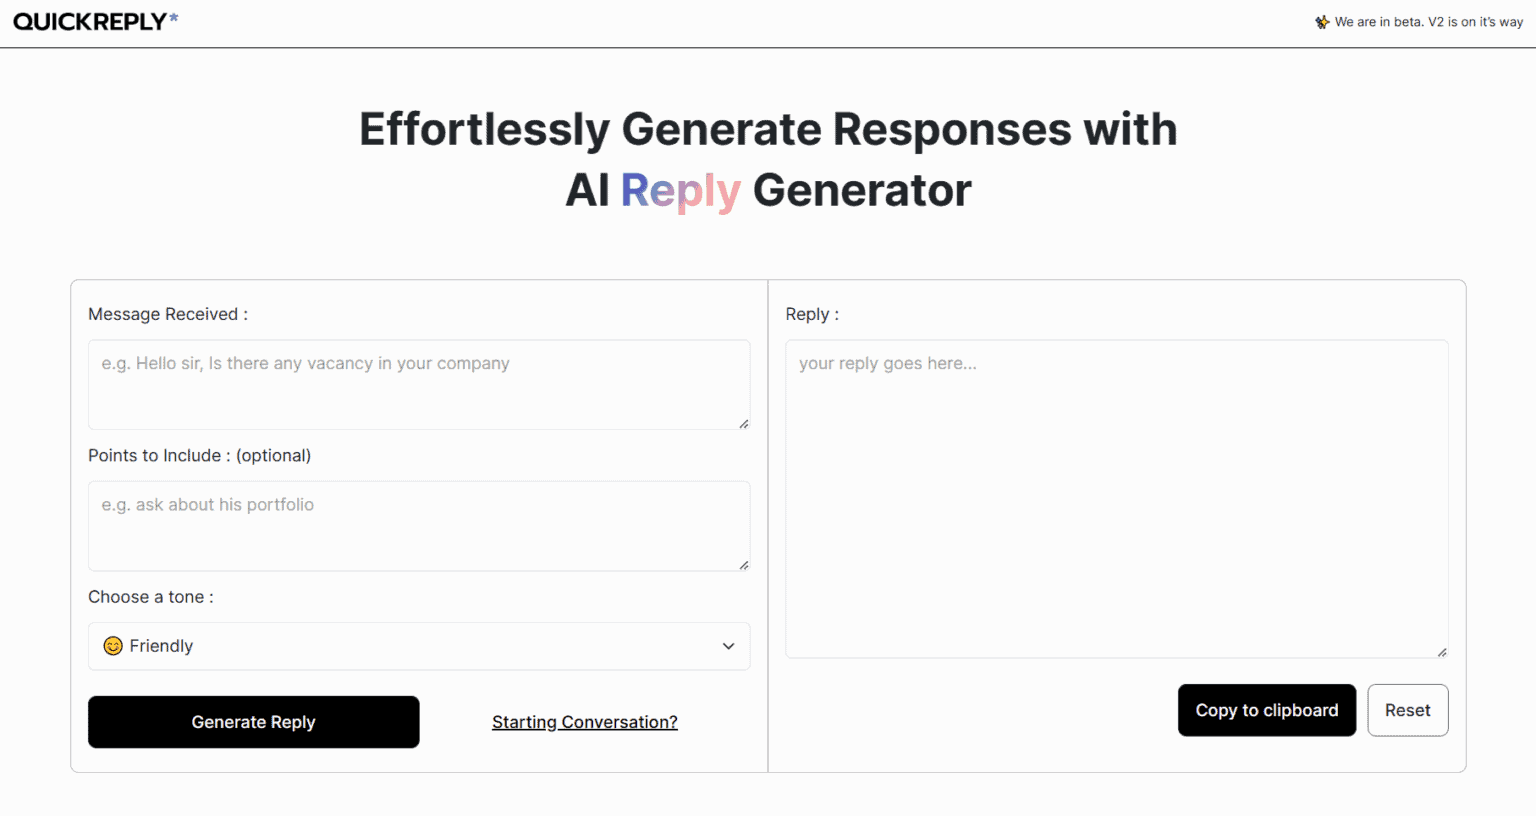Click the beta V2 announcement text
1536x816 pixels.
click(1429, 22)
